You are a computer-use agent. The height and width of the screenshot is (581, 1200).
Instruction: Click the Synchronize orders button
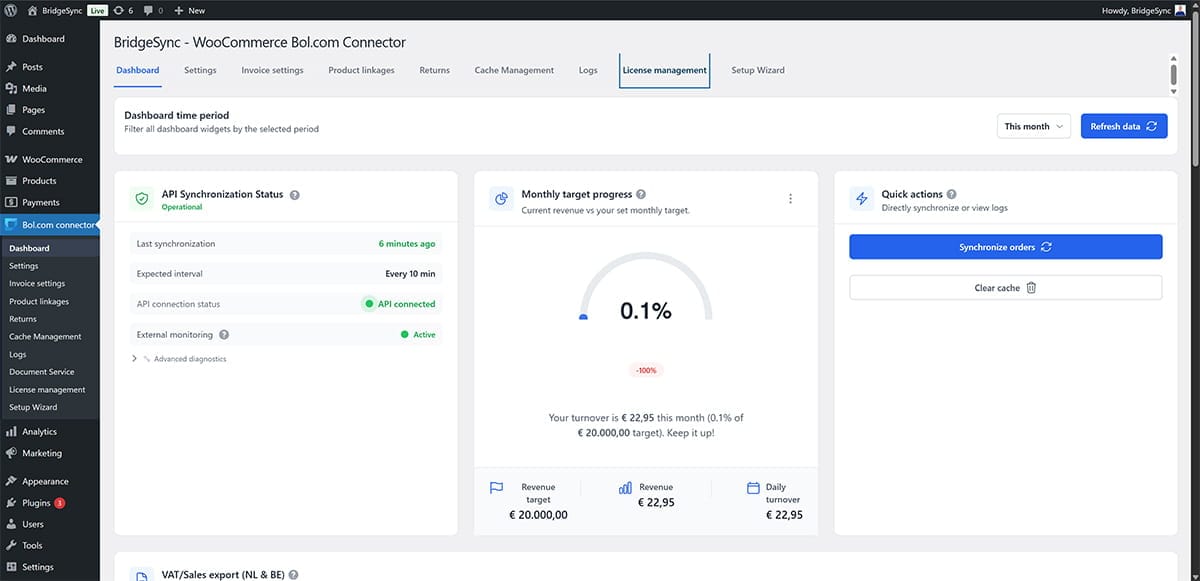point(1005,246)
